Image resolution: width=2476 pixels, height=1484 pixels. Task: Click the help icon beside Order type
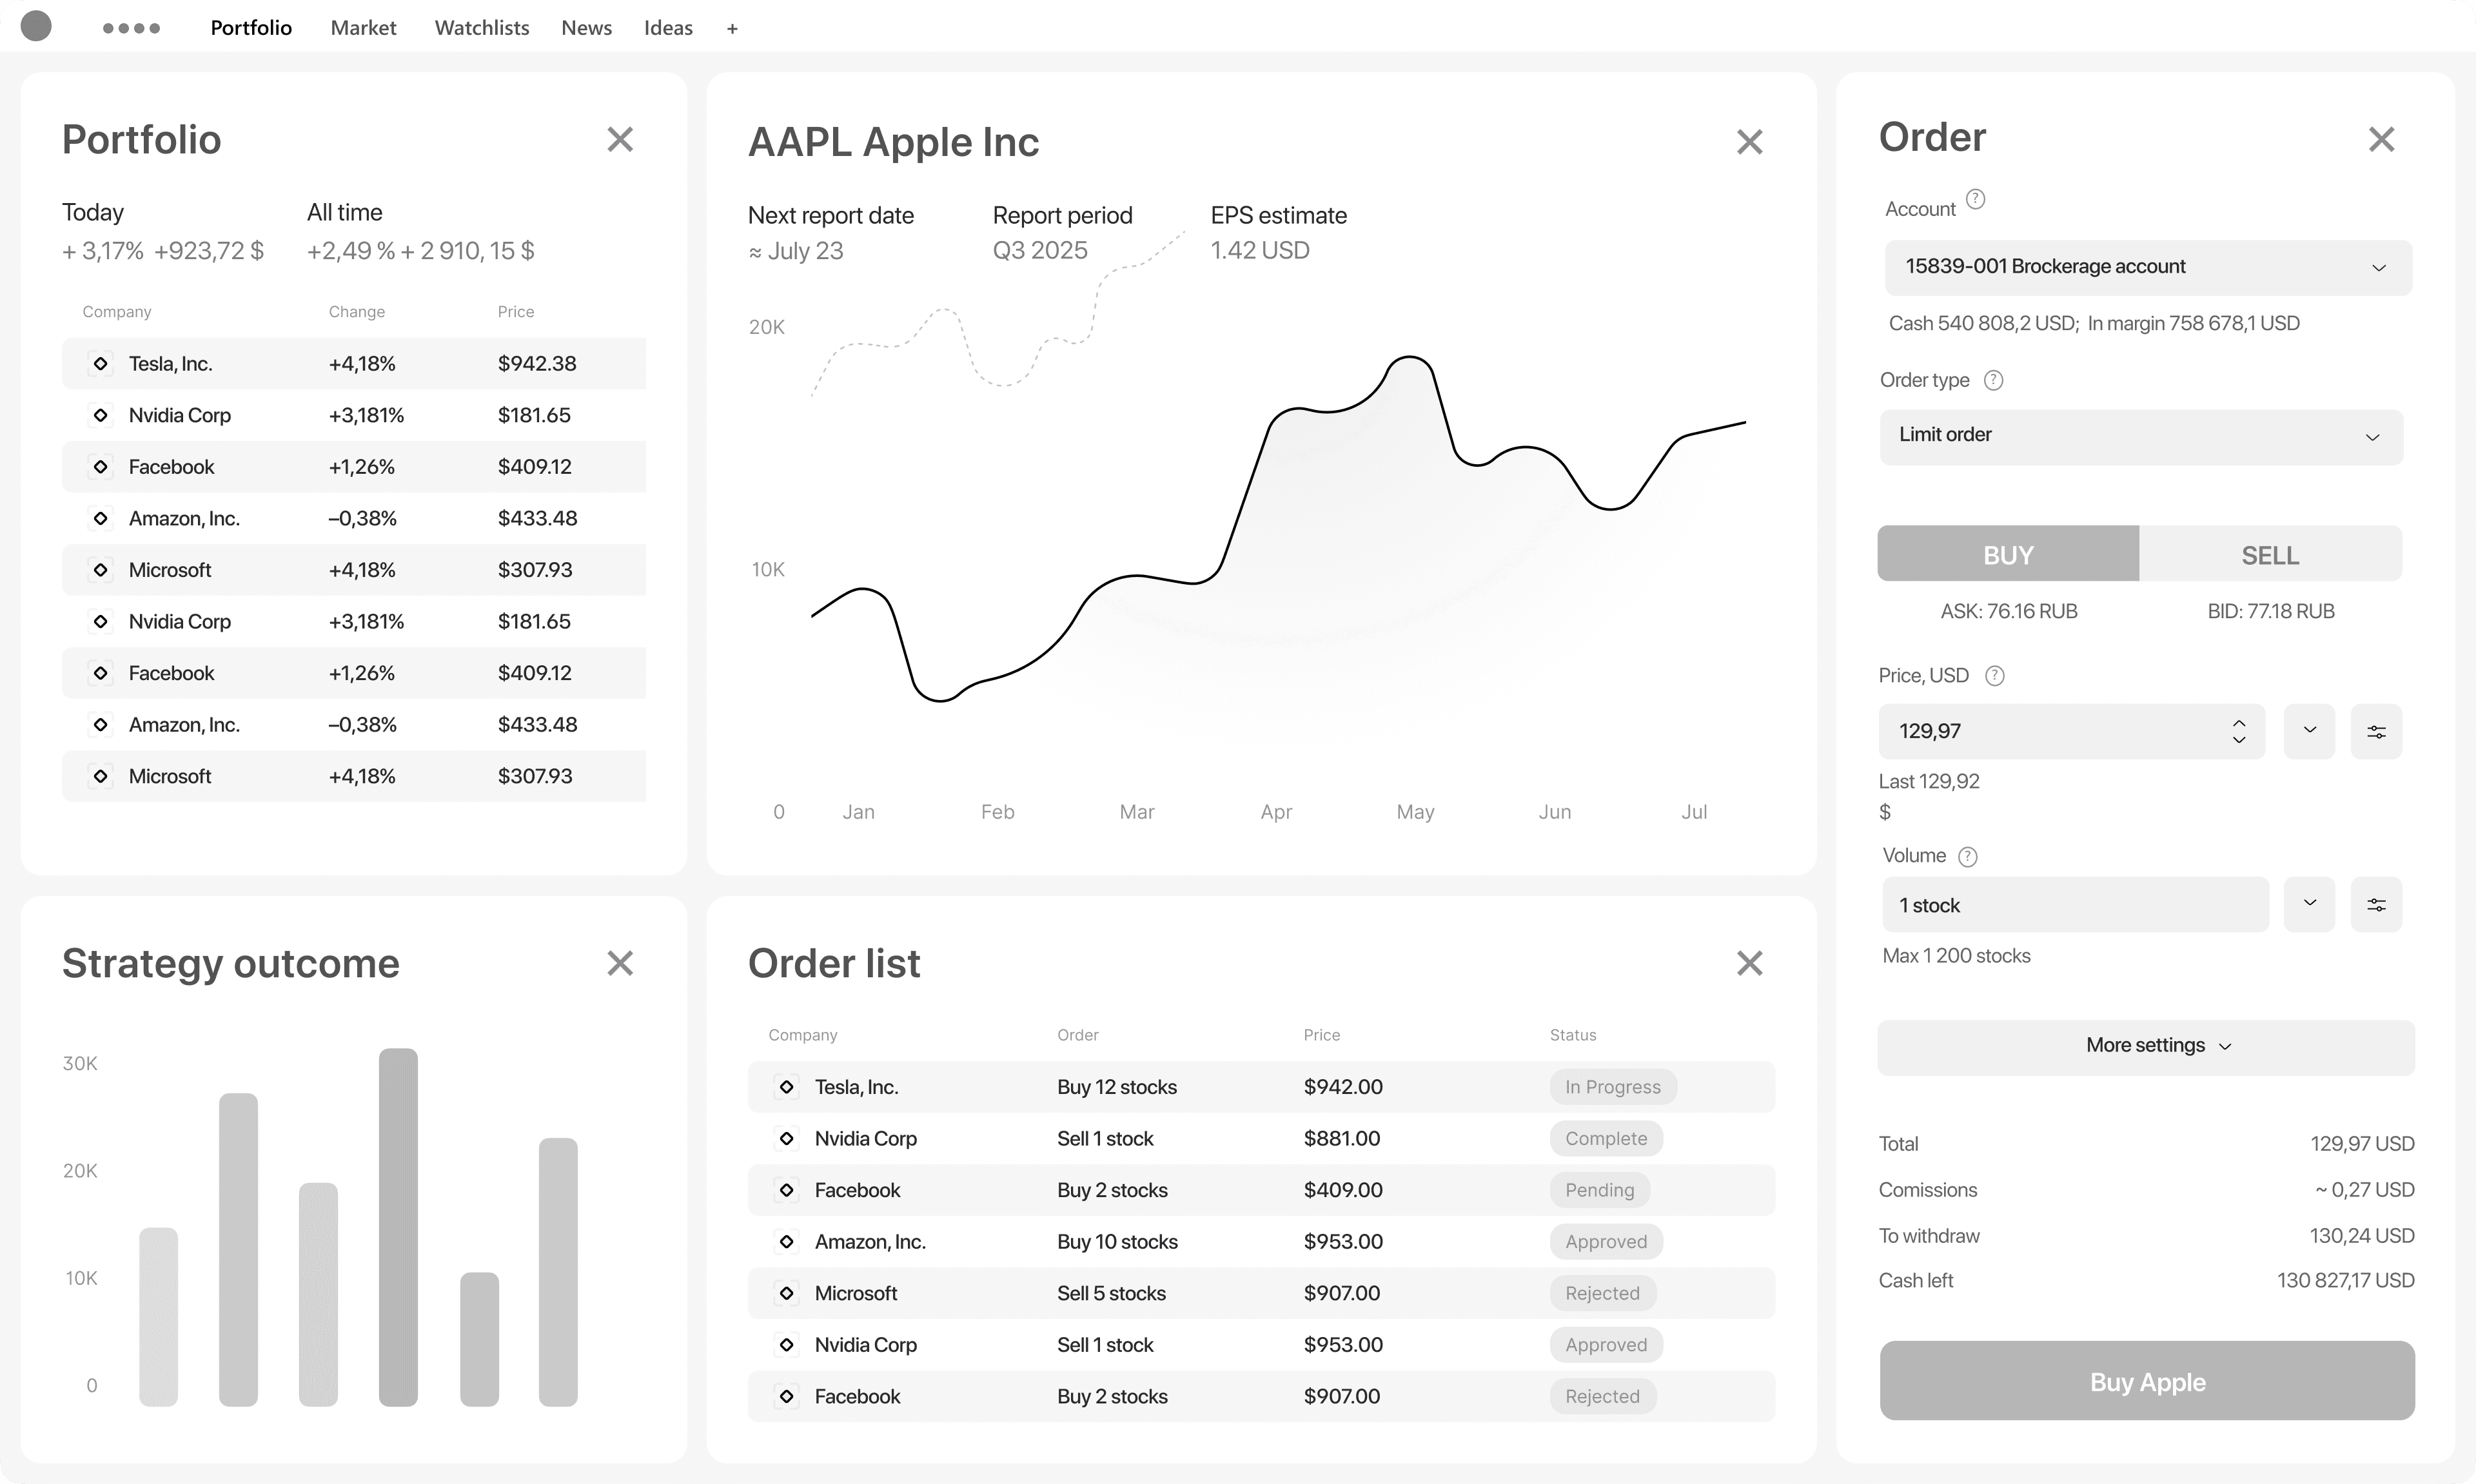pyautogui.click(x=1993, y=380)
